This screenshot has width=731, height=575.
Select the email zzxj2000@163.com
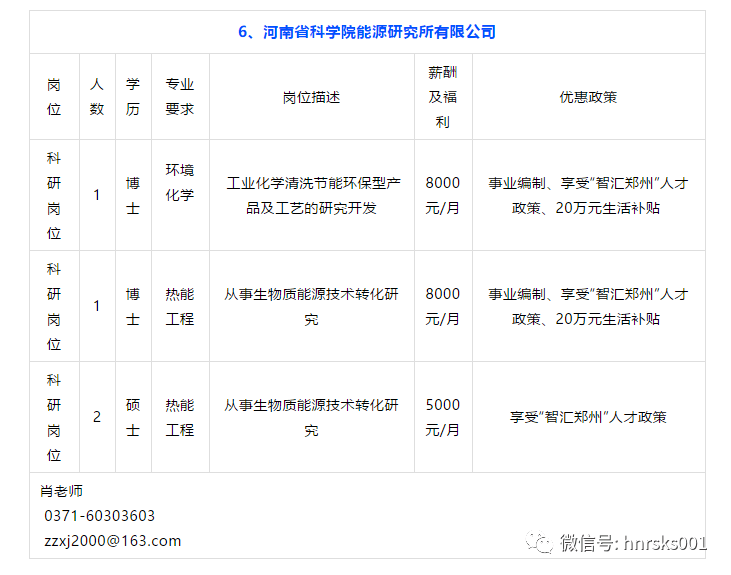(x=112, y=541)
